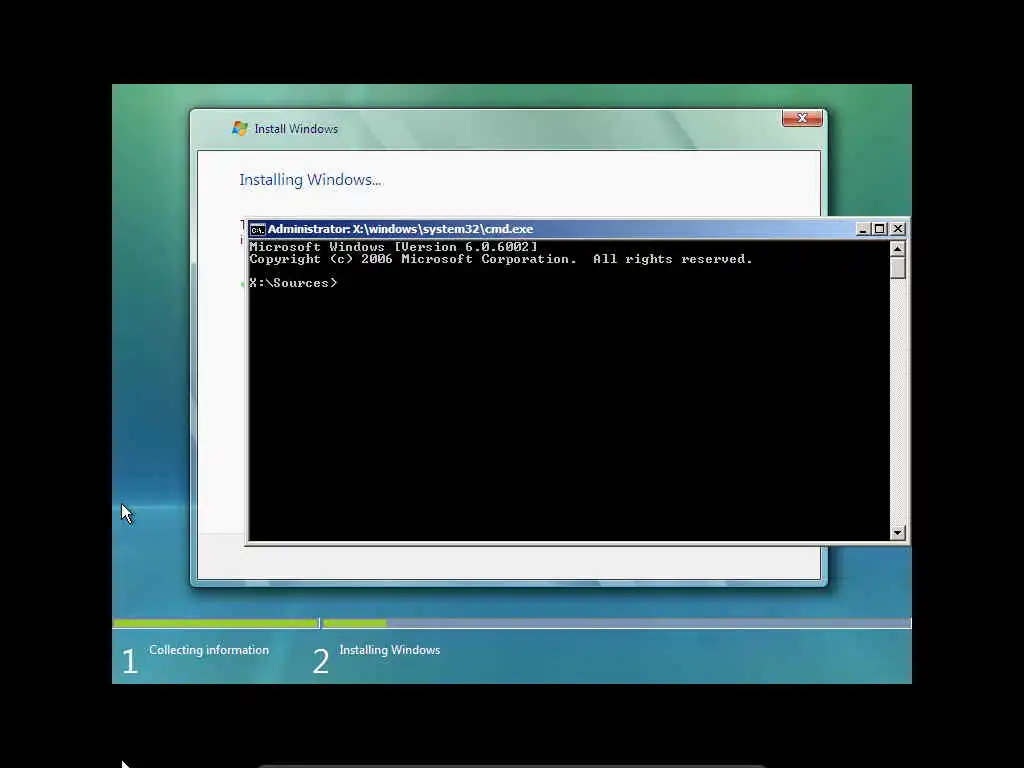The height and width of the screenshot is (768, 1024).
Task: Click the Installing Windows... heading
Action: [x=310, y=180]
